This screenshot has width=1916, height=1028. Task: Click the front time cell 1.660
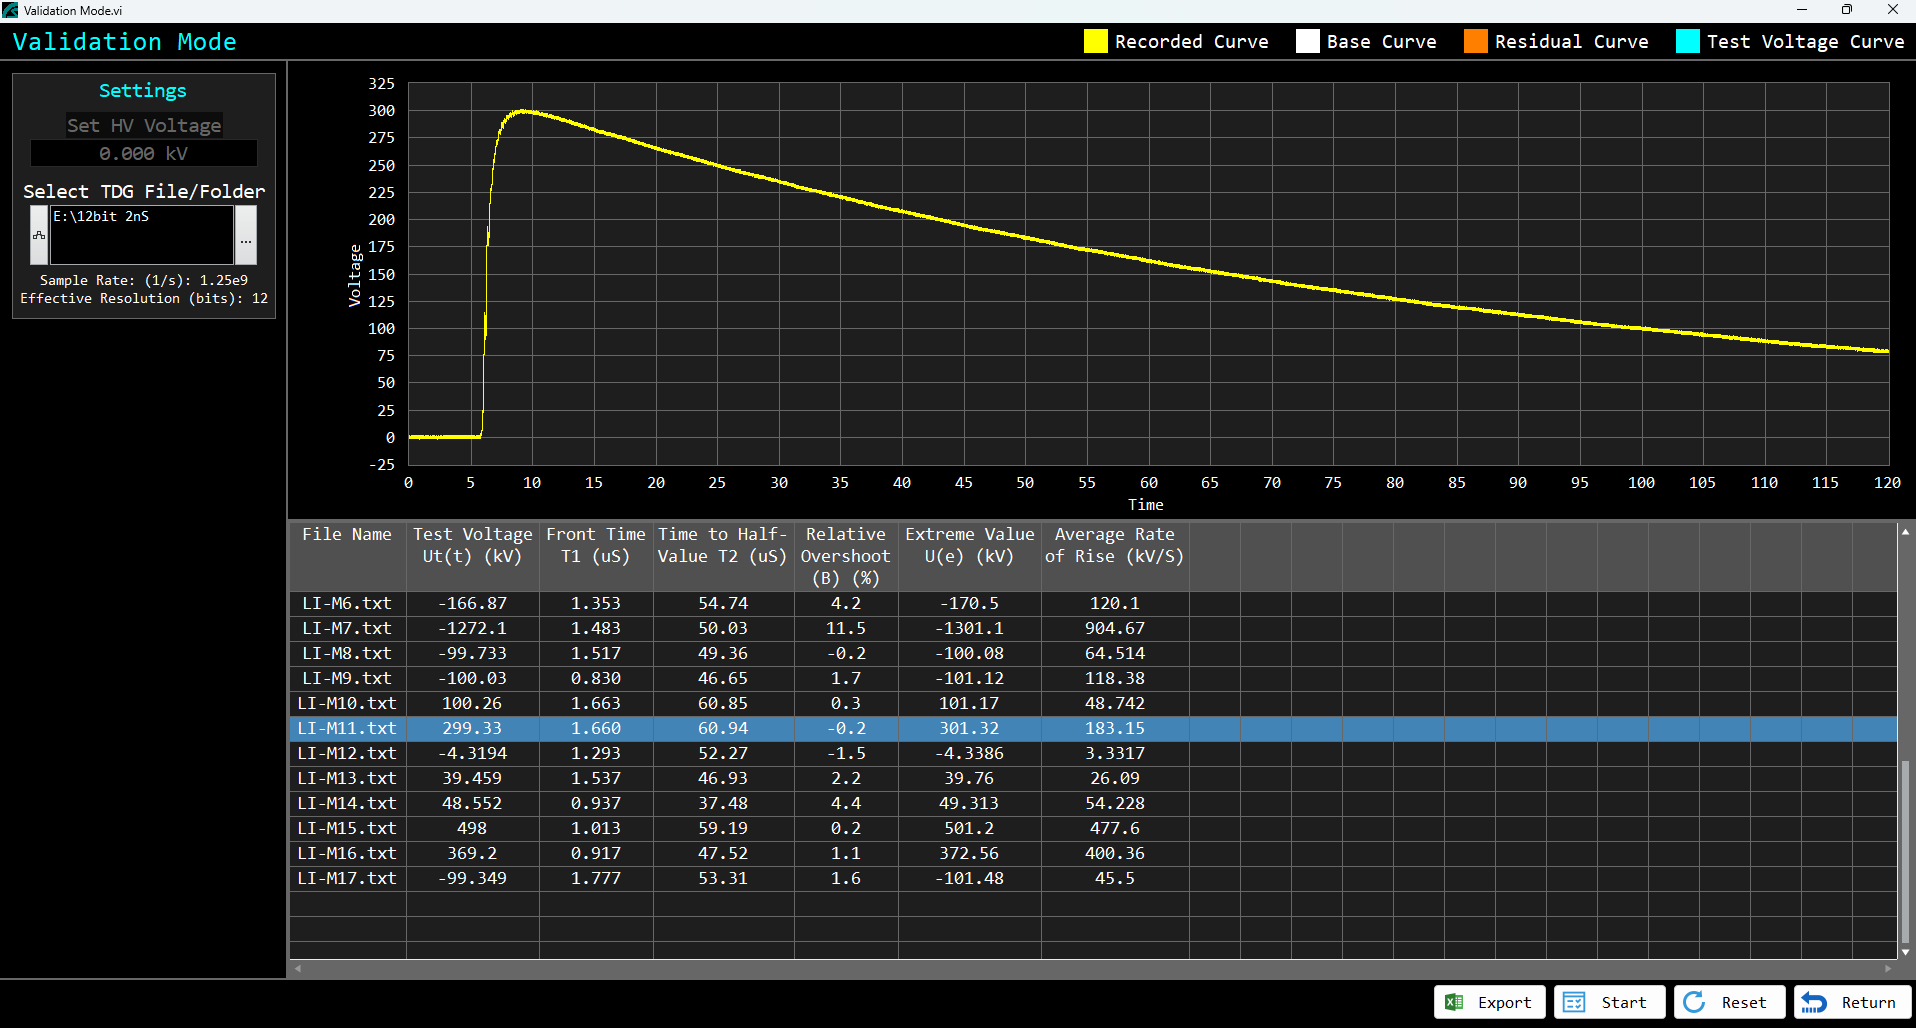596,728
